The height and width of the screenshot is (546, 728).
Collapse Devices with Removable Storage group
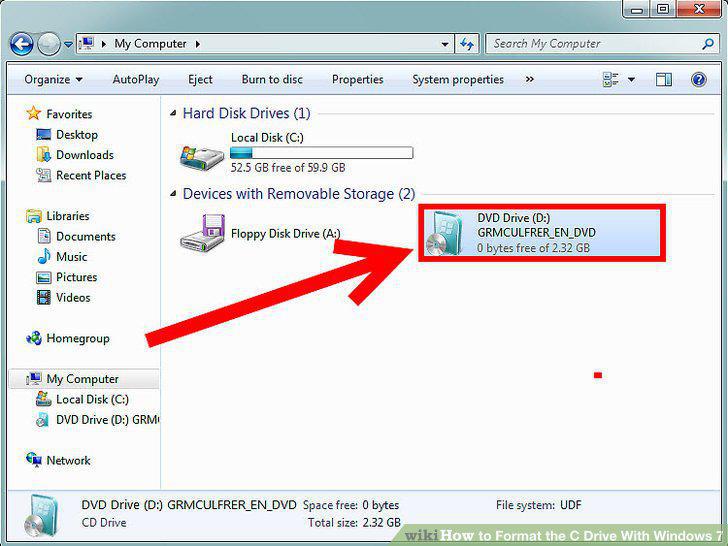[x=173, y=193]
